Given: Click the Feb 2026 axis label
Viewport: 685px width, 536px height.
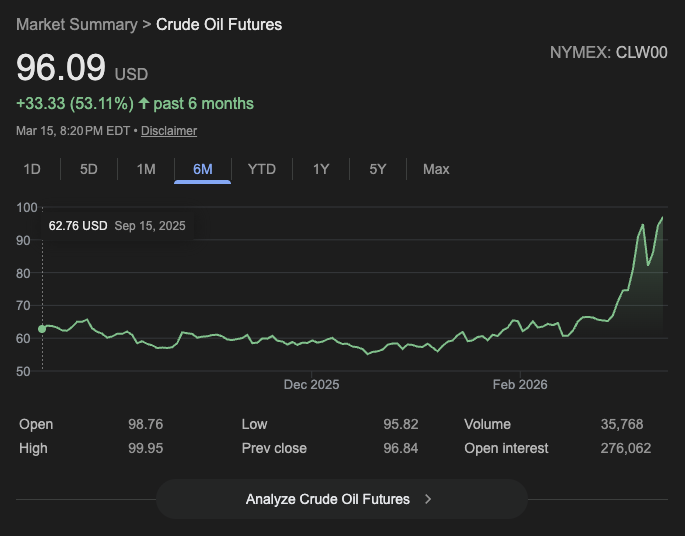Looking at the screenshot, I should [x=520, y=384].
